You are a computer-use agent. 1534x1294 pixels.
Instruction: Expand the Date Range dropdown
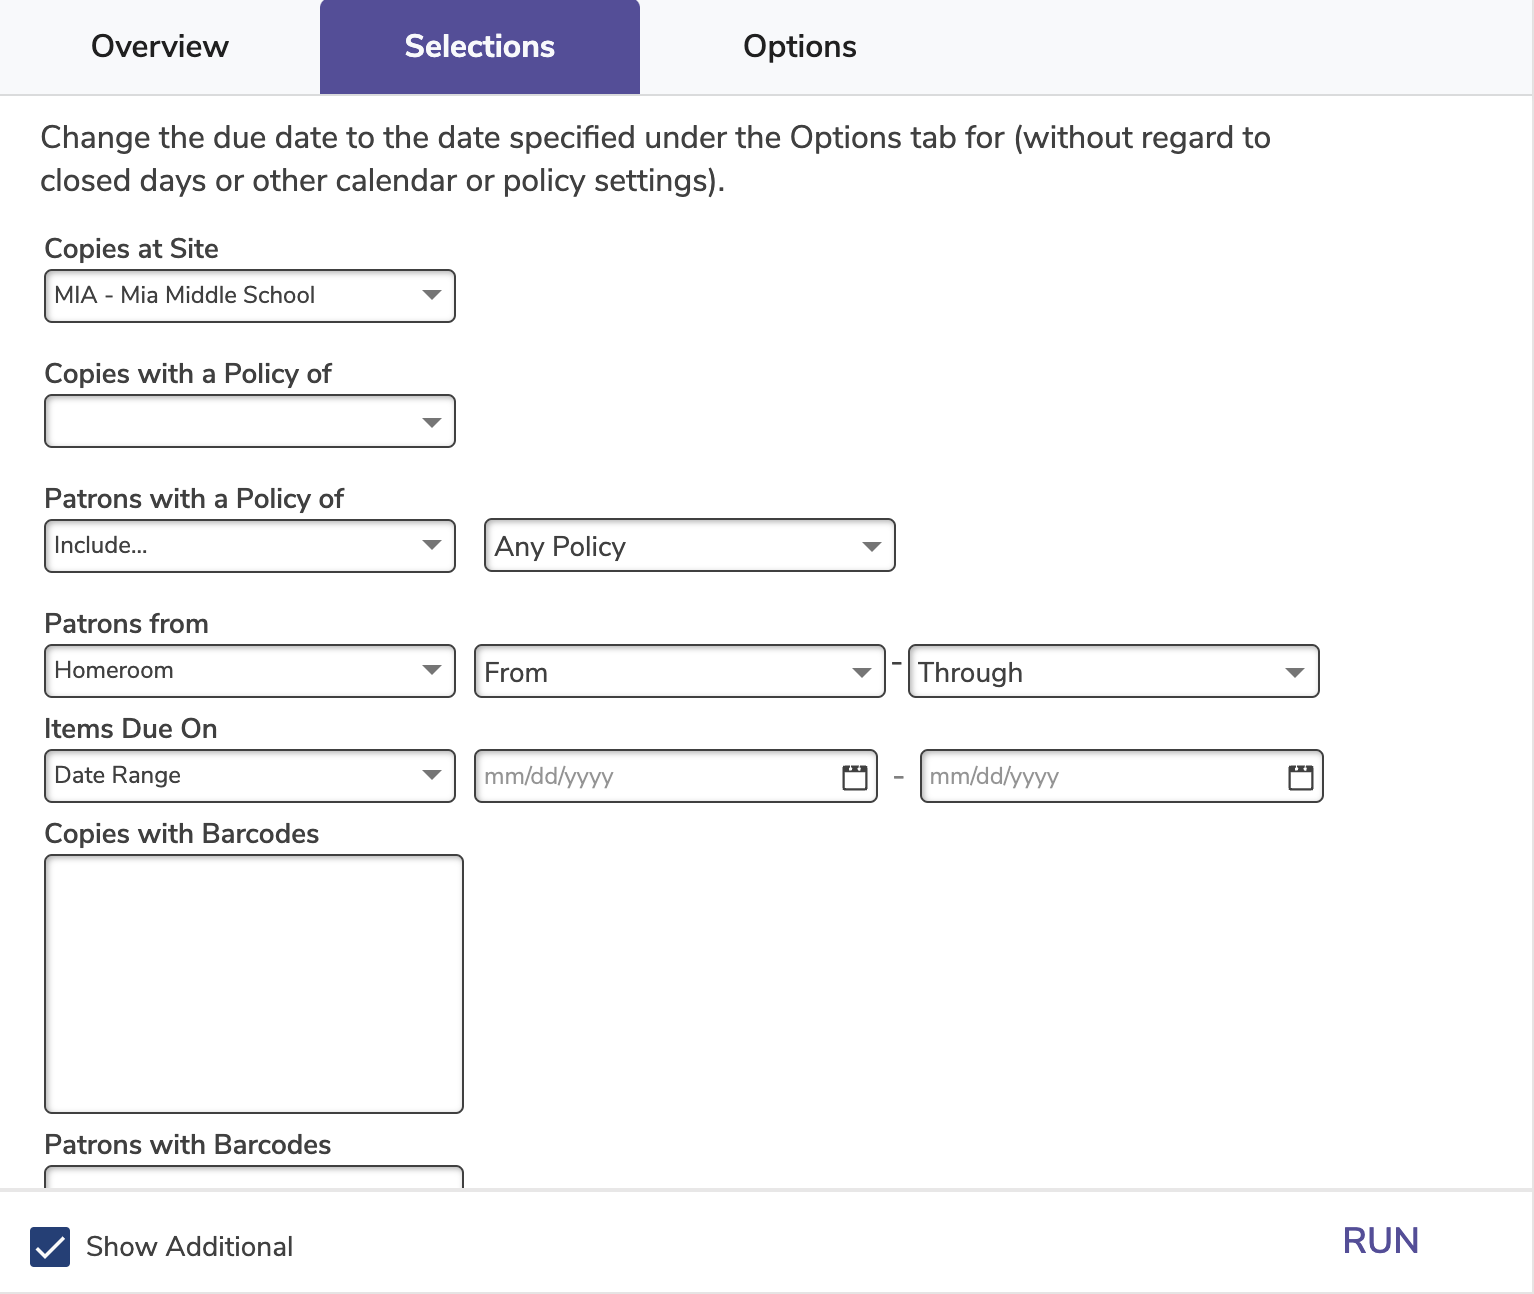(x=250, y=776)
